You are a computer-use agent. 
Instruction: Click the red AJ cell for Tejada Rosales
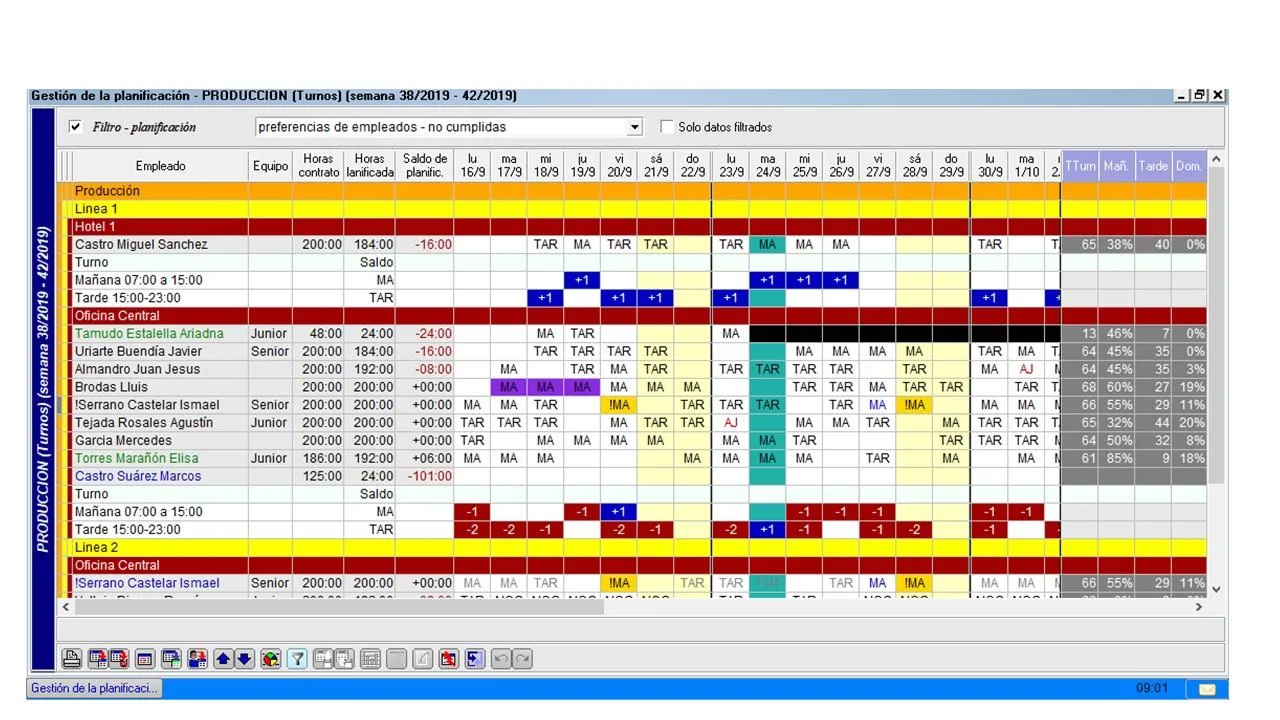[x=731, y=423]
